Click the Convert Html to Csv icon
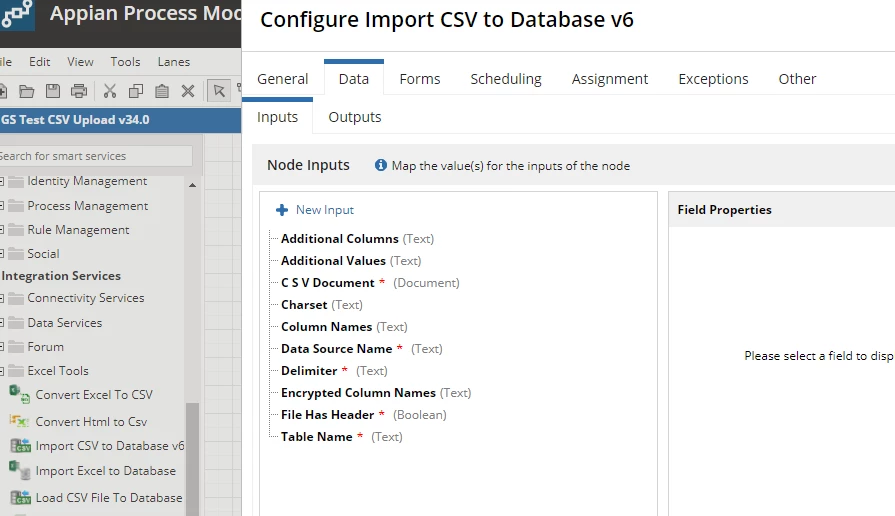 19,421
